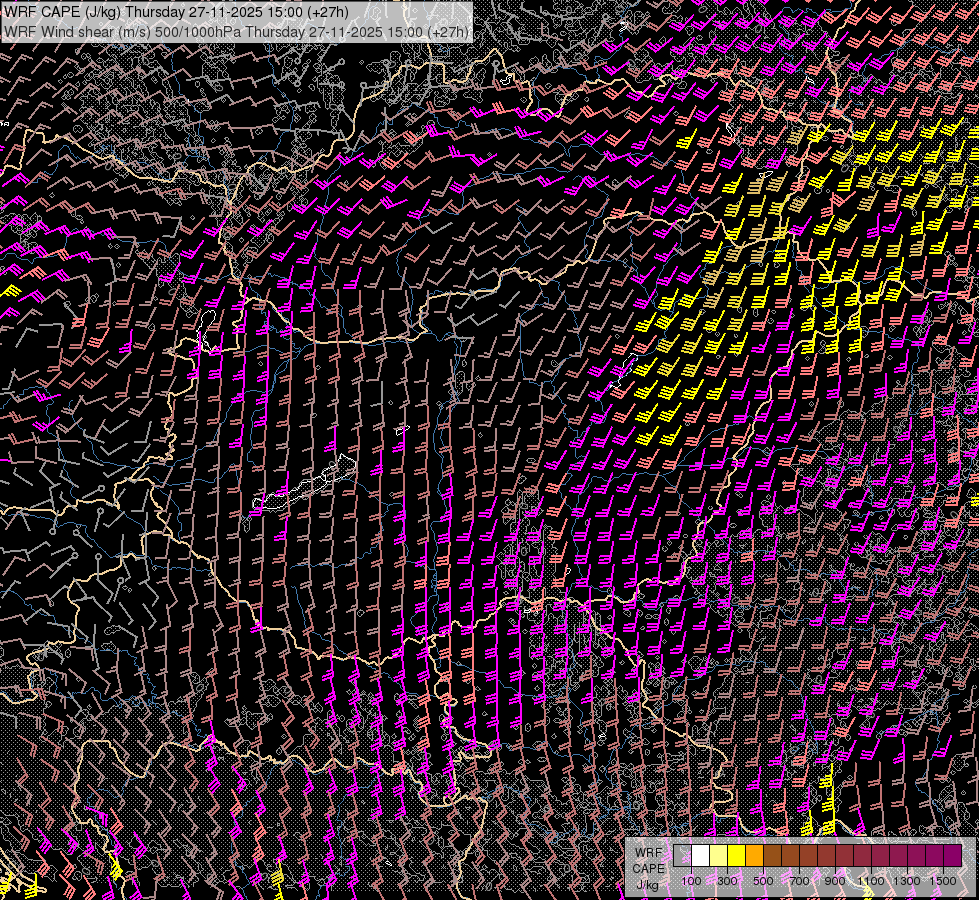Pick the darkest purple legend swatch
The height and width of the screenshot is (900, 979).
(953, 856)
